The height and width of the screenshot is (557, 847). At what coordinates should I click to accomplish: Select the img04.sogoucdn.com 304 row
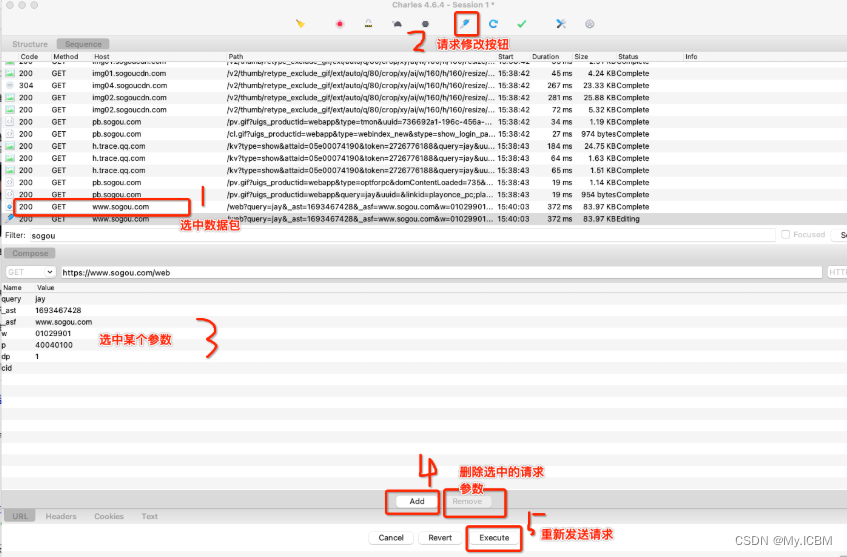point(424,85)
